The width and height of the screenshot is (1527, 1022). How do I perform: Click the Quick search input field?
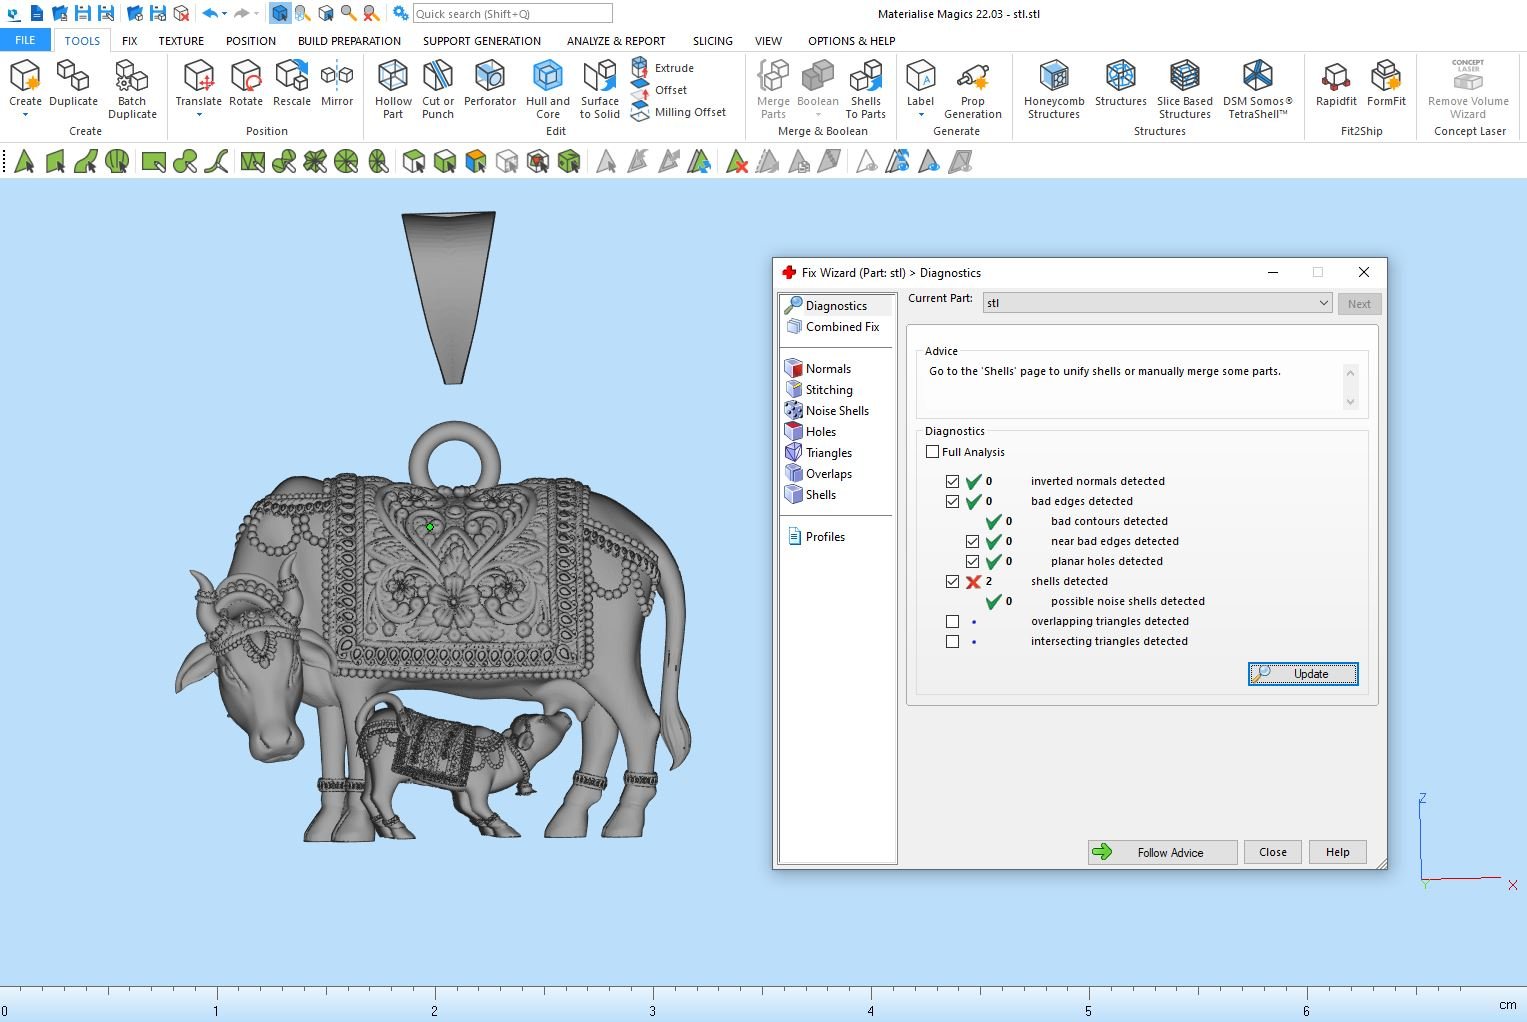pyautogui.click(x=512, y=14)
